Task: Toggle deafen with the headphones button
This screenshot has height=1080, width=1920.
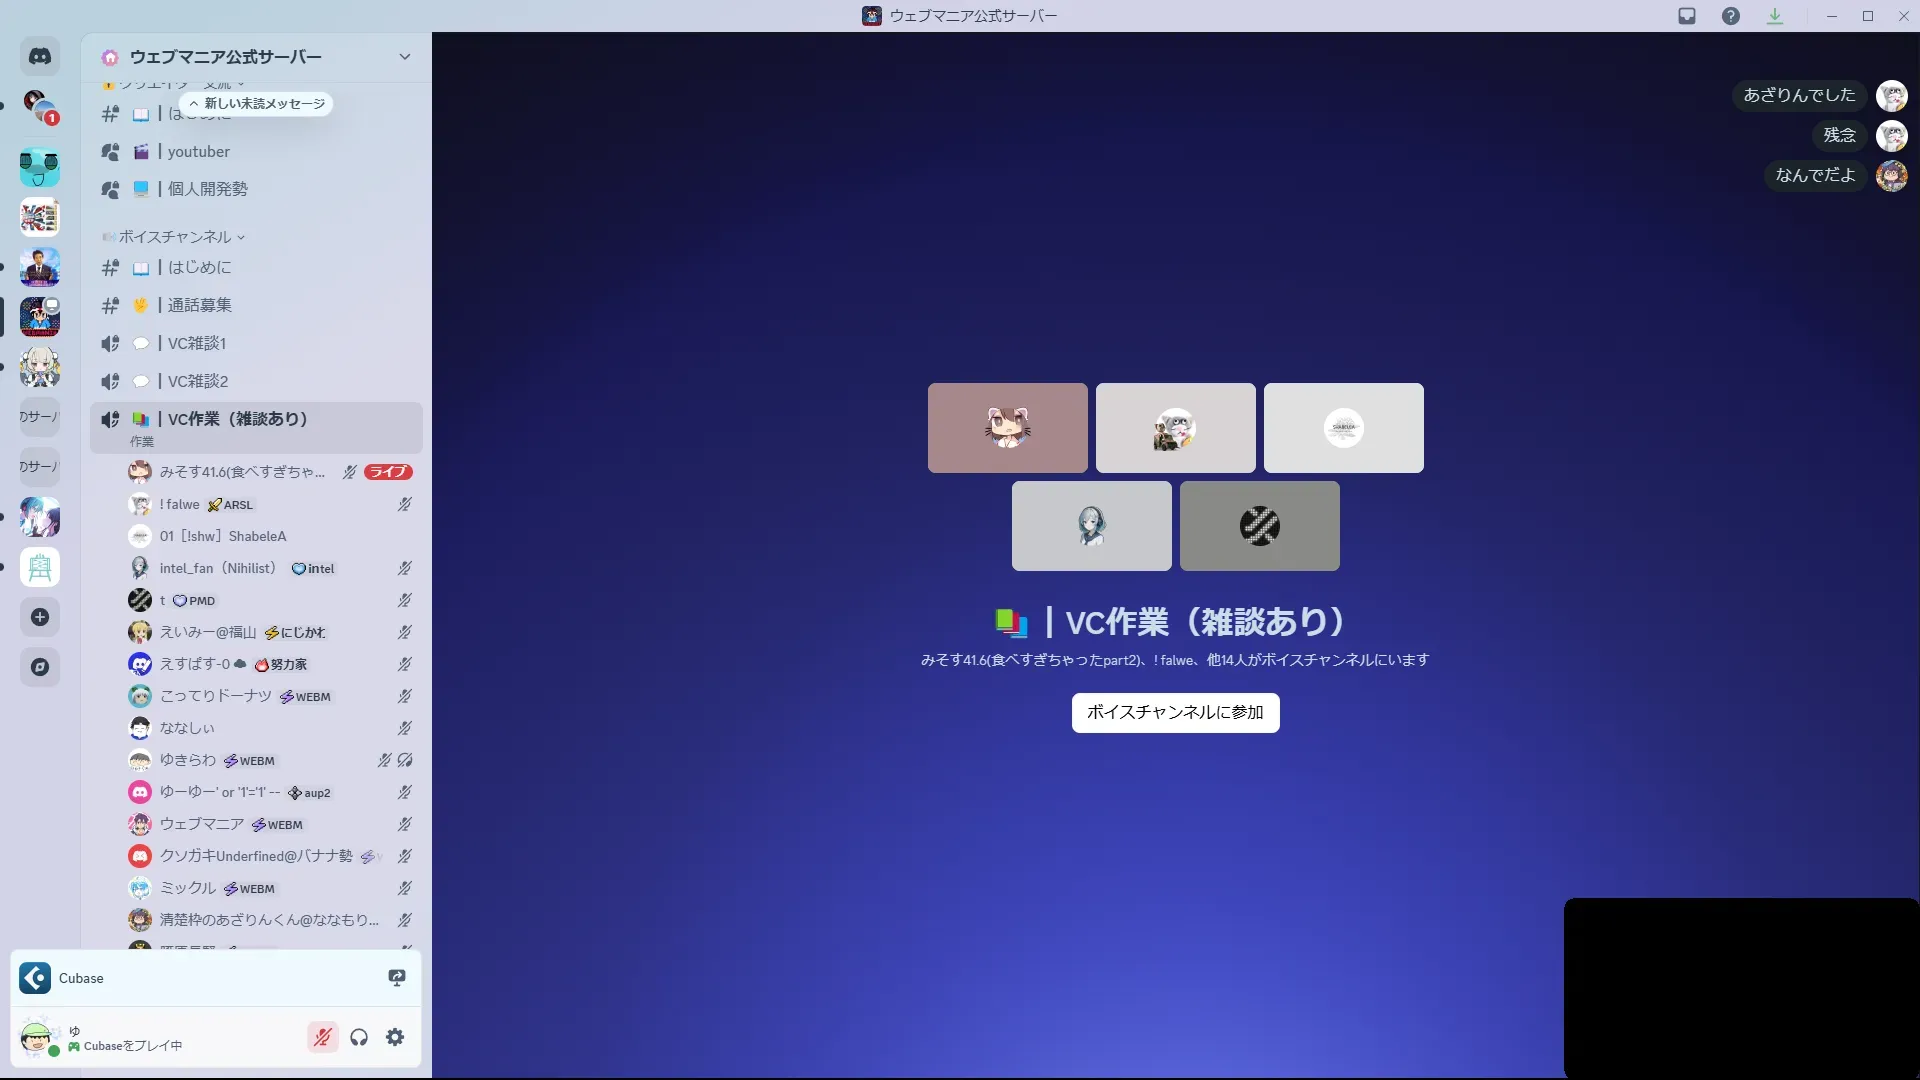Action: coord(359,1037)
